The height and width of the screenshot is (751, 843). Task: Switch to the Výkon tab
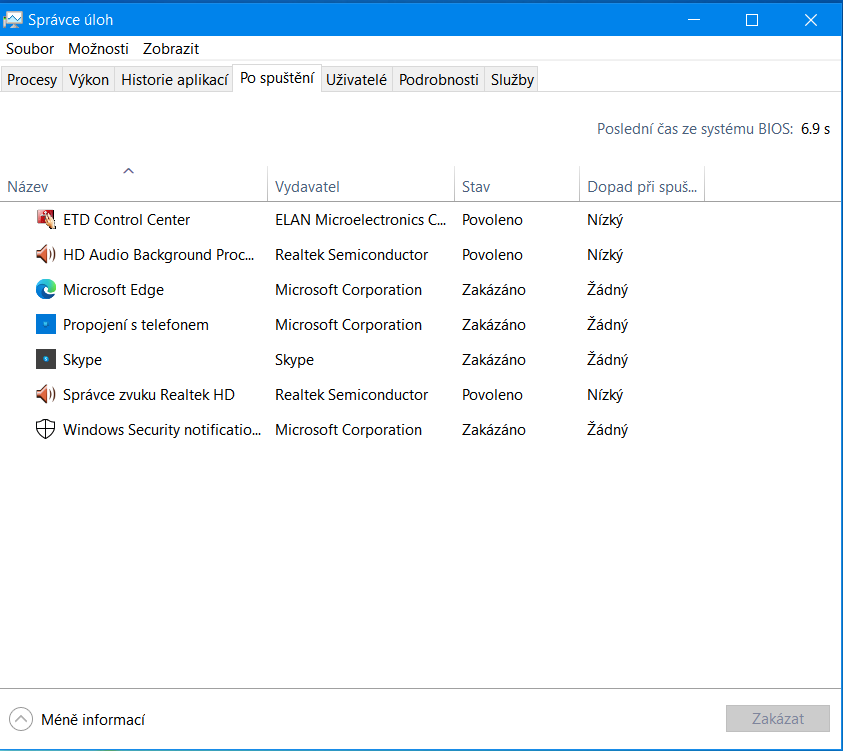click(x=89, y=80)
